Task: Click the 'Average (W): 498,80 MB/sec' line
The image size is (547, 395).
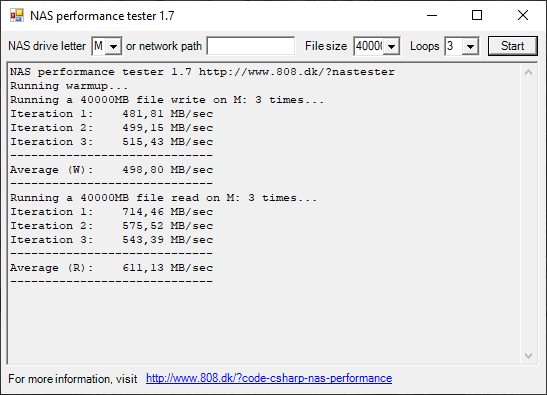Action: (111, 170)
